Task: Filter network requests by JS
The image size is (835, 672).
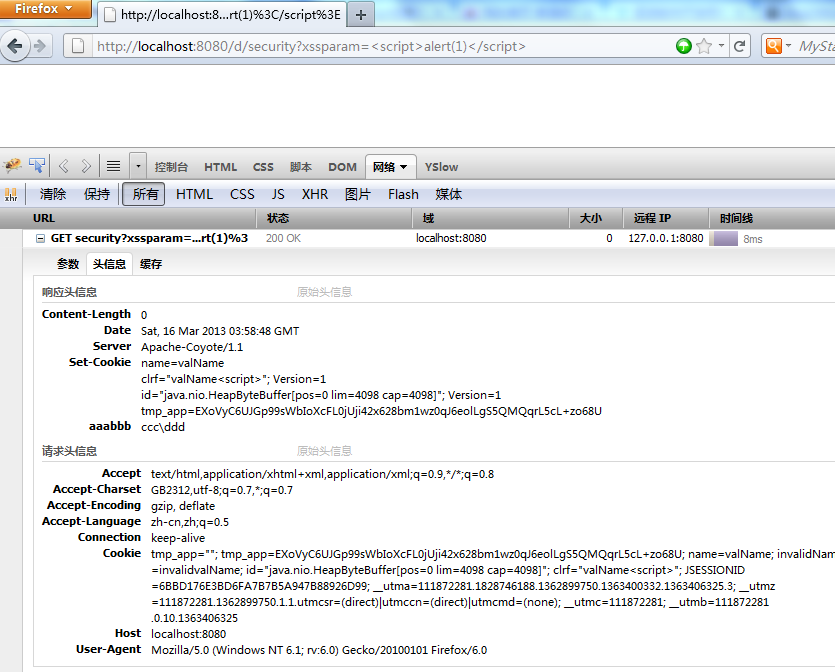Action: (x=278, y=194)
